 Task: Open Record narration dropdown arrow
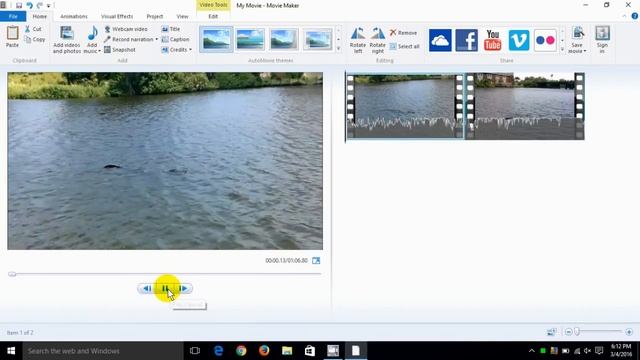point(156,40)
